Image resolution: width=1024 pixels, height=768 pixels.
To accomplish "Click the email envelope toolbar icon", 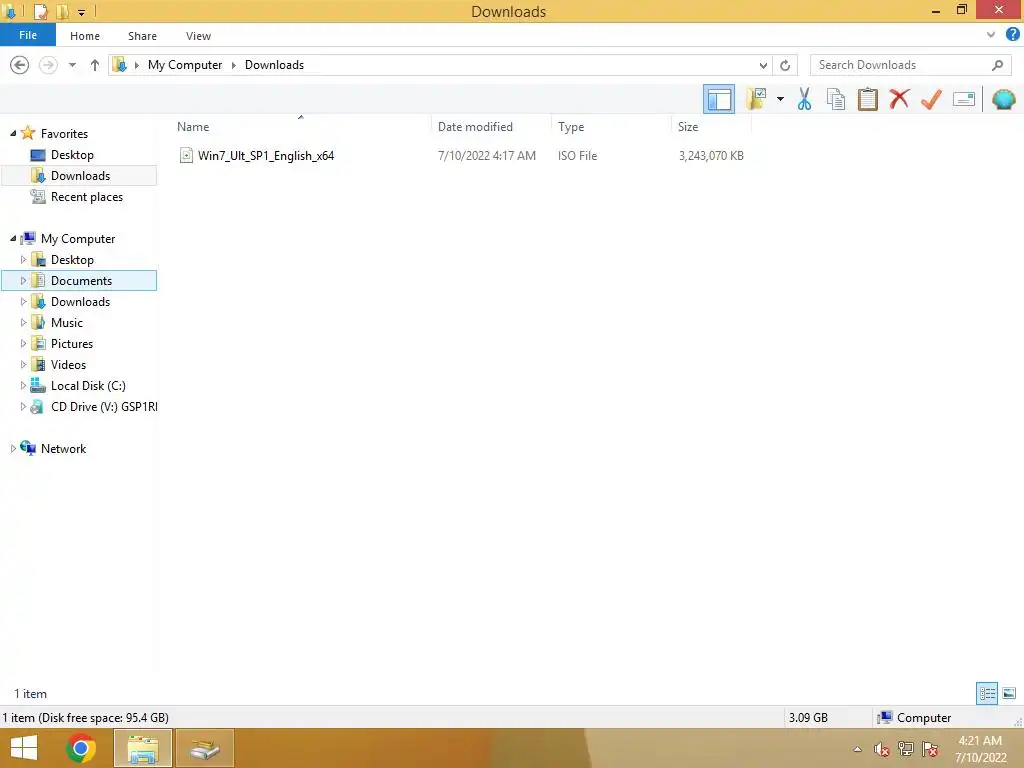I will tap(963, 99).
